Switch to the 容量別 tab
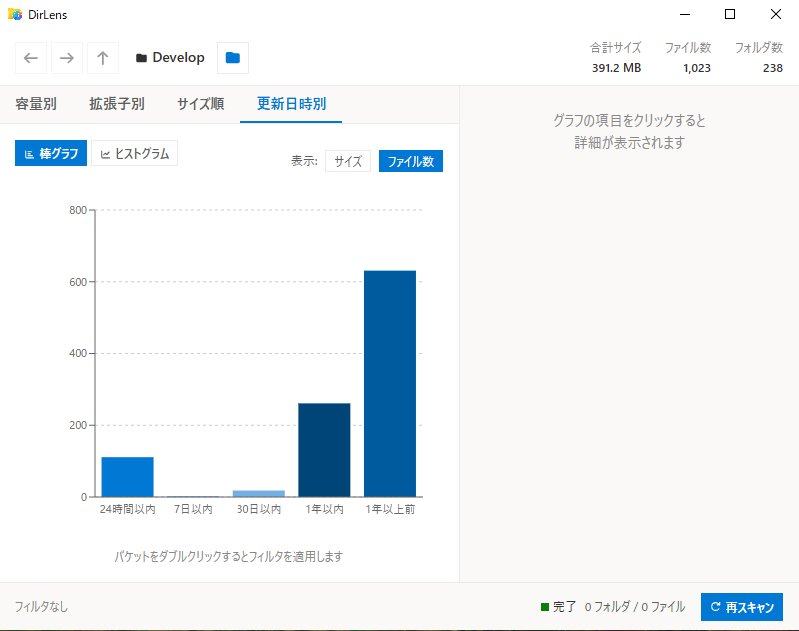 (x=36, y=104)
